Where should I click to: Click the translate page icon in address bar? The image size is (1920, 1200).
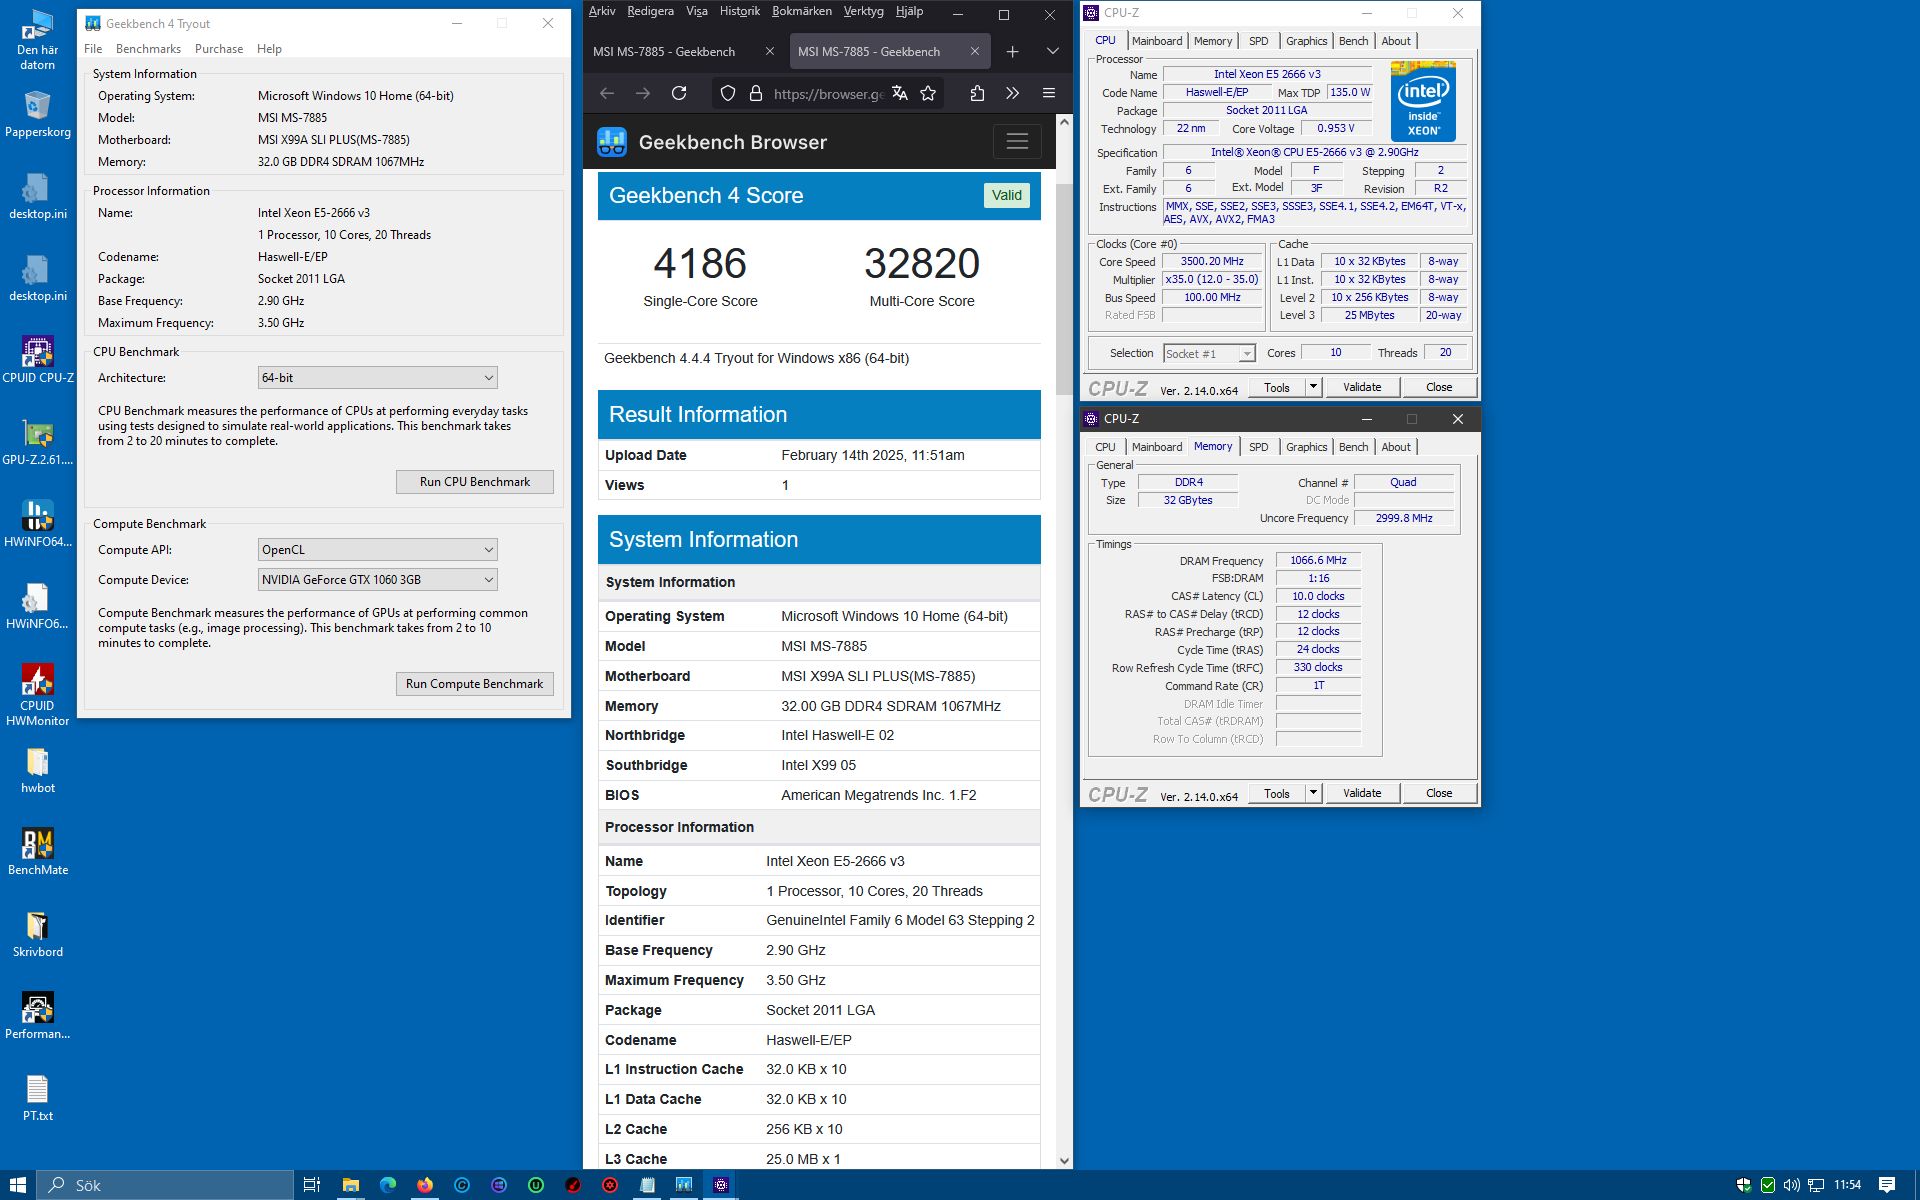[x=900, y=93]
